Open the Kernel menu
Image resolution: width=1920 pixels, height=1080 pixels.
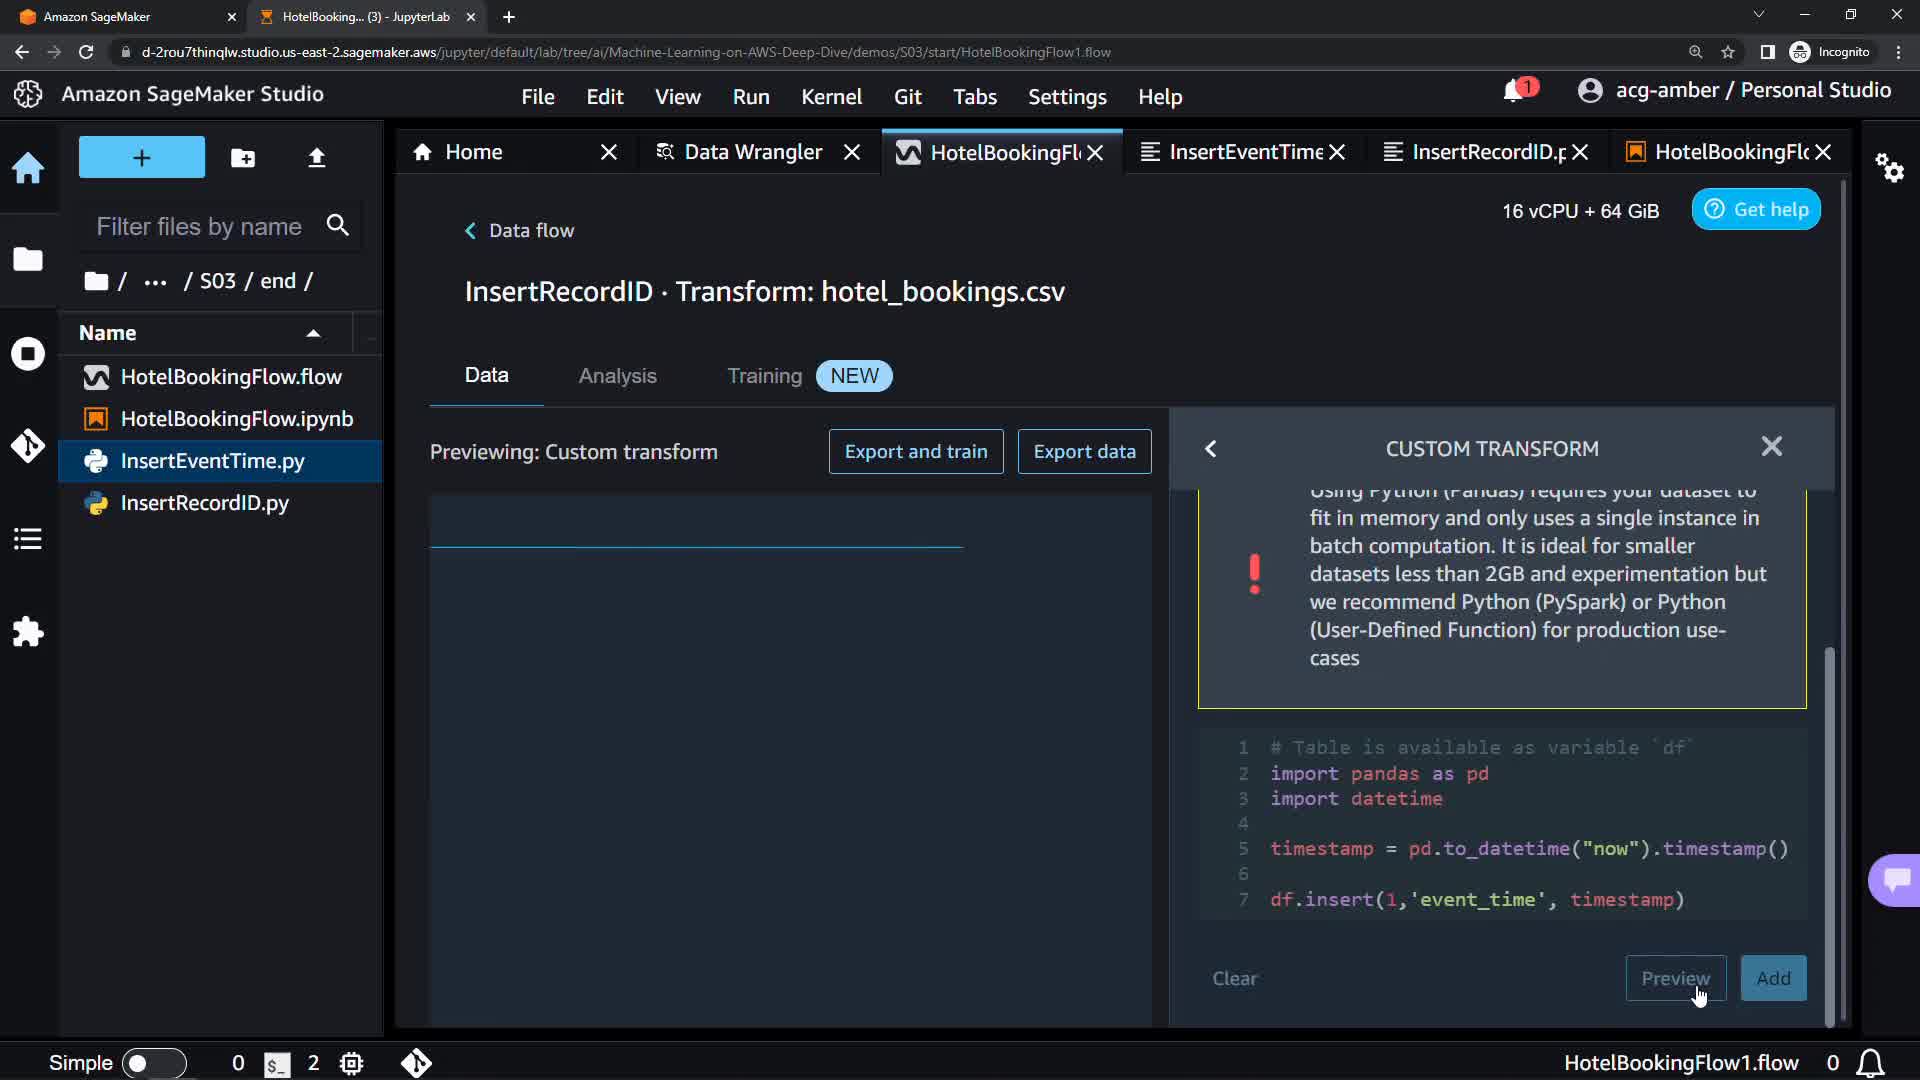click(x=830, y=97)
